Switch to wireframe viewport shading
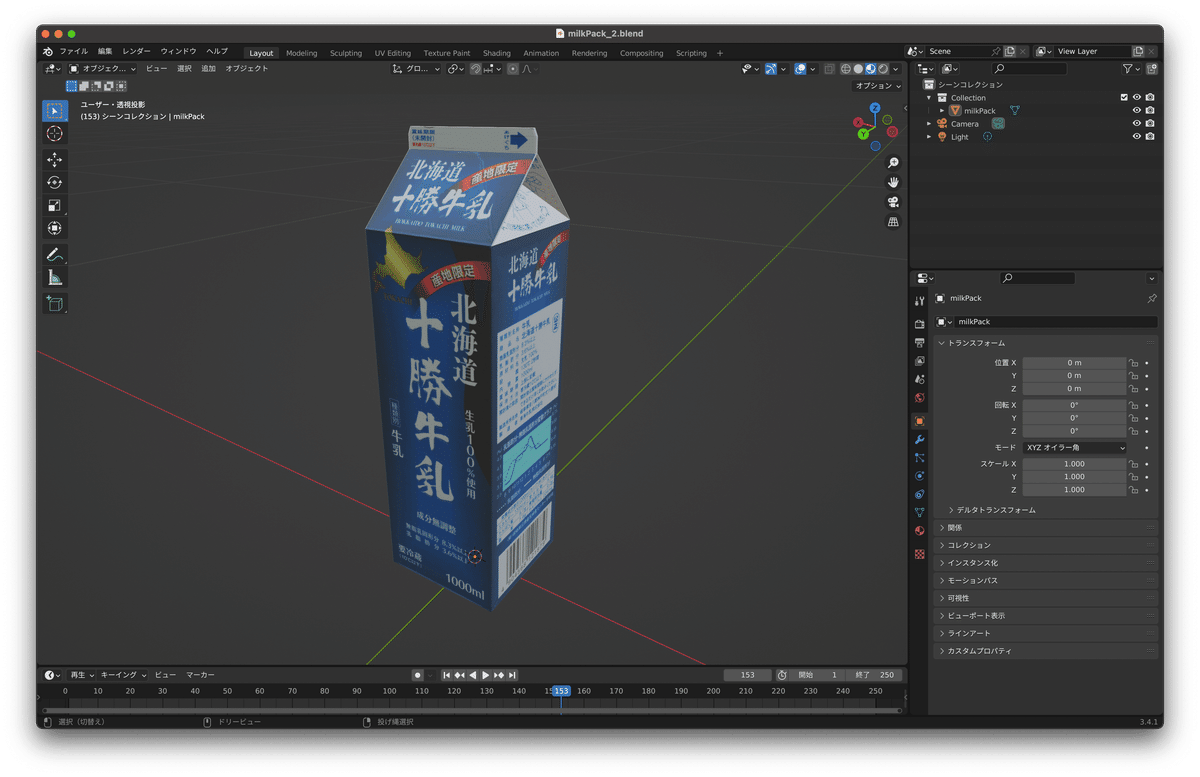Screen dimensions: 1200x777 click(846, 69)
